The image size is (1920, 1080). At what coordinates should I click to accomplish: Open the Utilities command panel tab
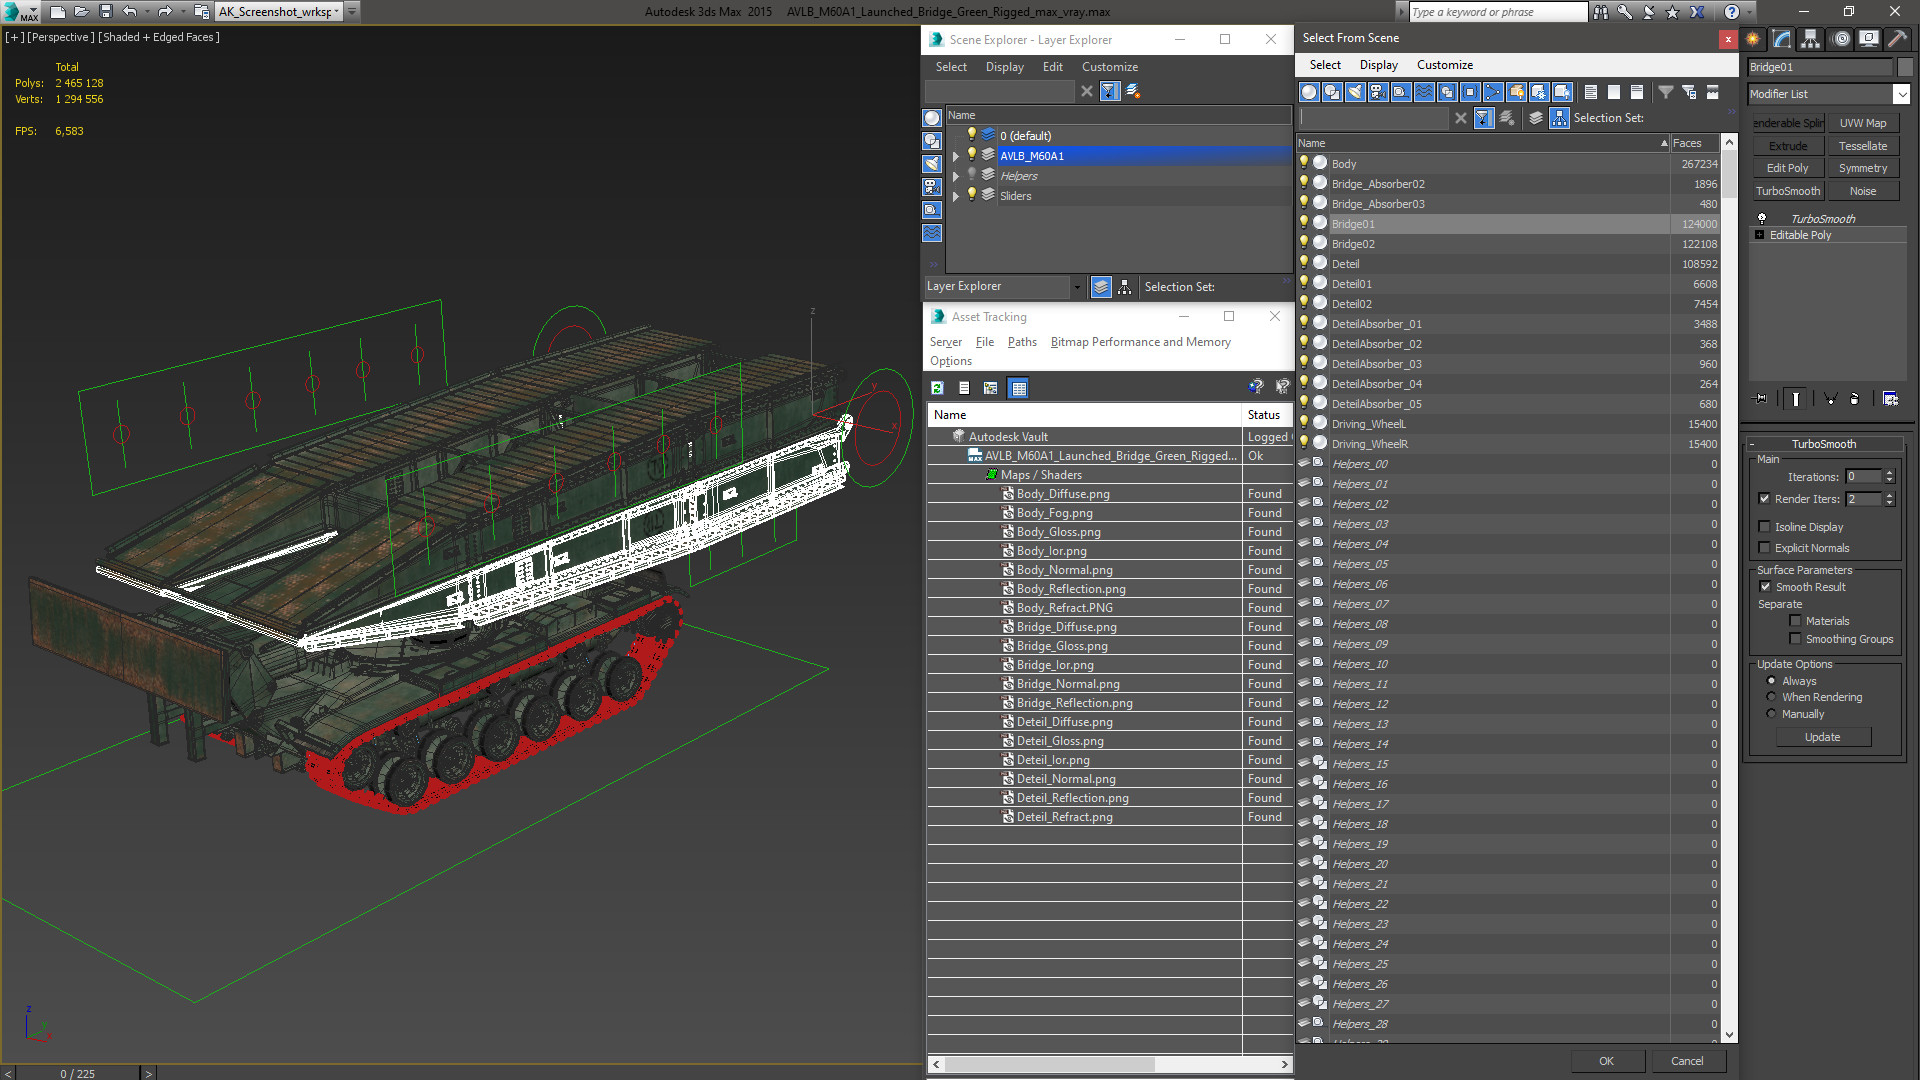(x=1897, y=39)
